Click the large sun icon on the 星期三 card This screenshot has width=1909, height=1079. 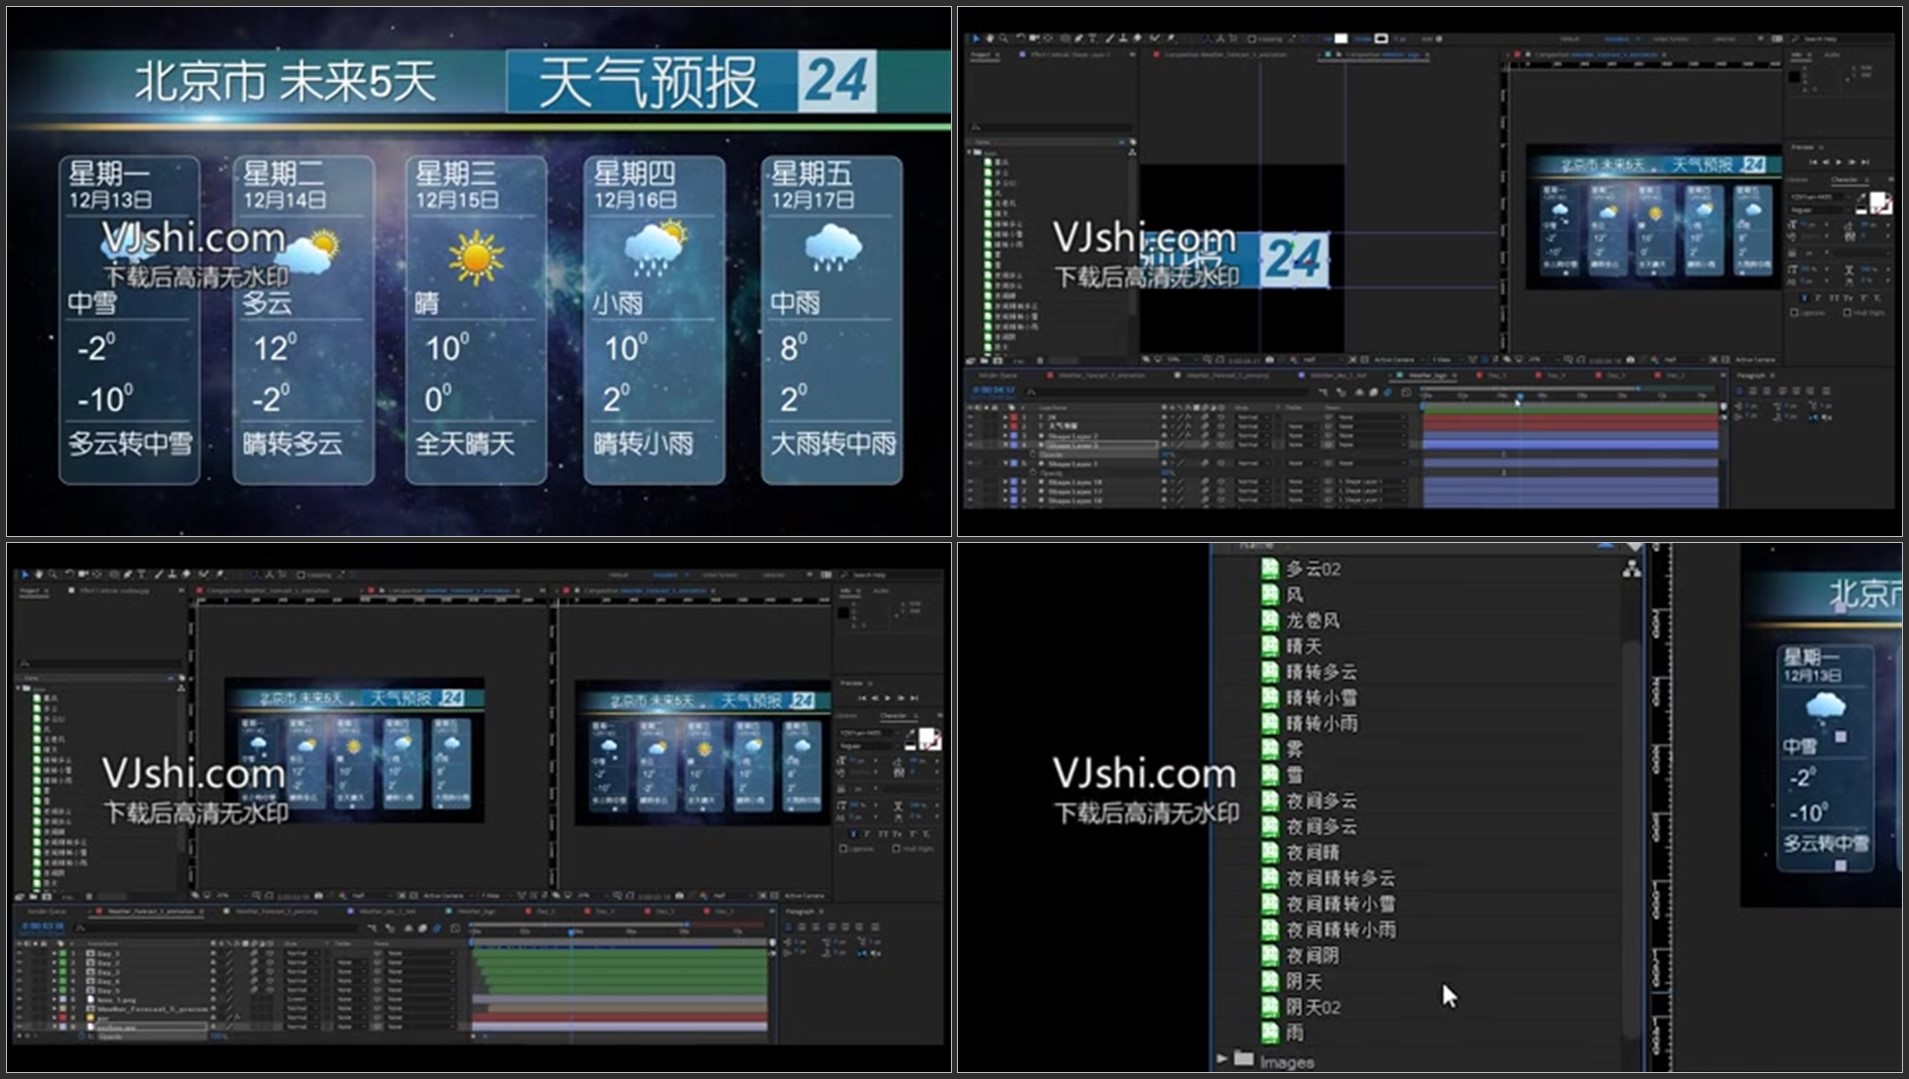[x=475, y=257]
